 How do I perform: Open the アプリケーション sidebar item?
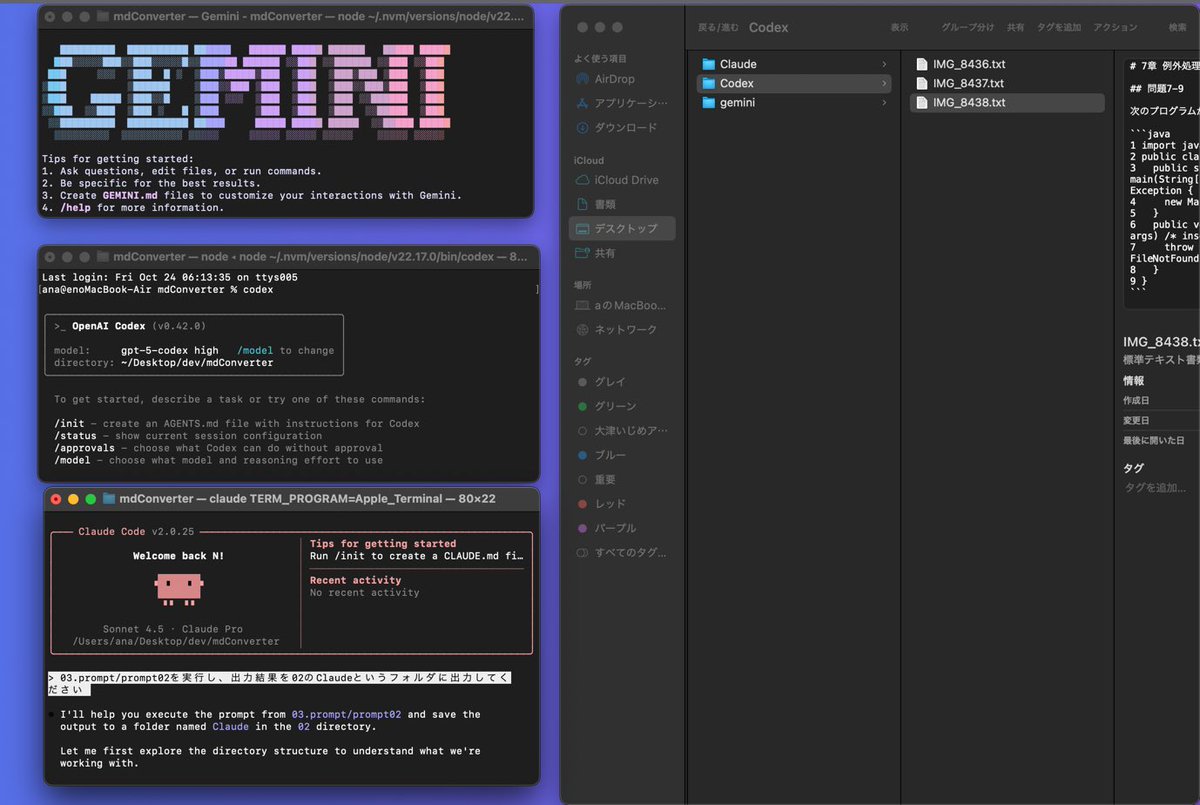tap(622, 103)
